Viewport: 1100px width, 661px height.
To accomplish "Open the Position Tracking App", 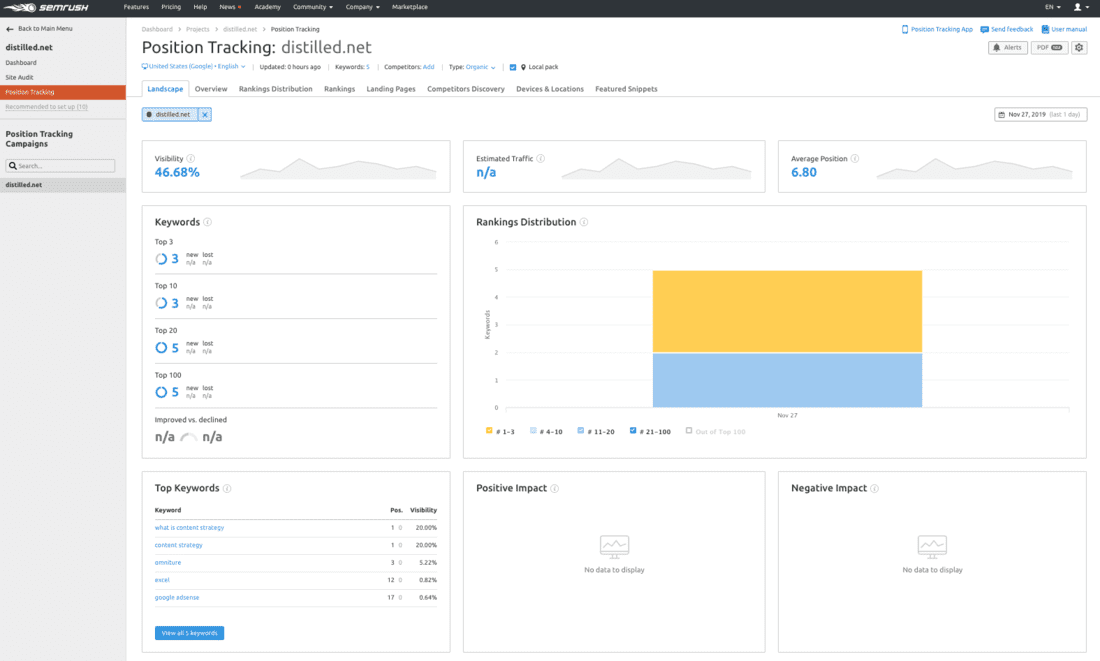I will pyautogui.click(x=939, y=28).
